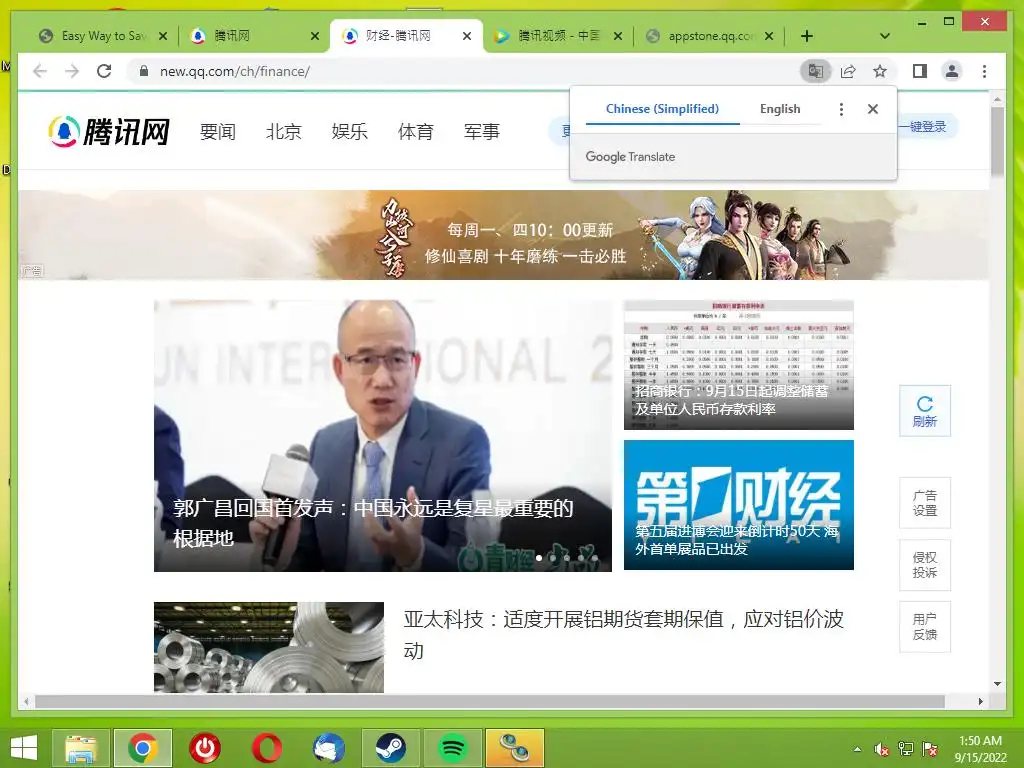Close the Easy Way to Save tab

(x=163, y=36)
